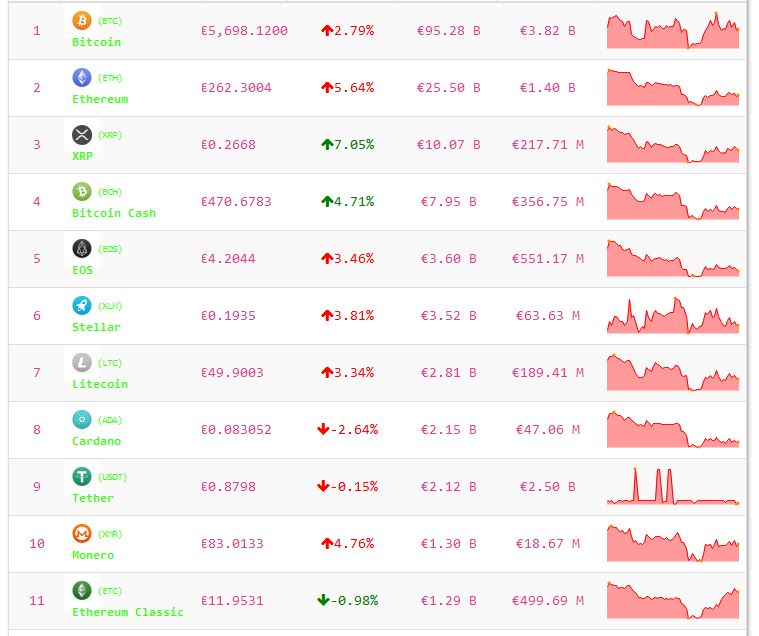Open the Bitcoin coin name link
Screen dimensions: 759x636
click(x=96, y=42)
